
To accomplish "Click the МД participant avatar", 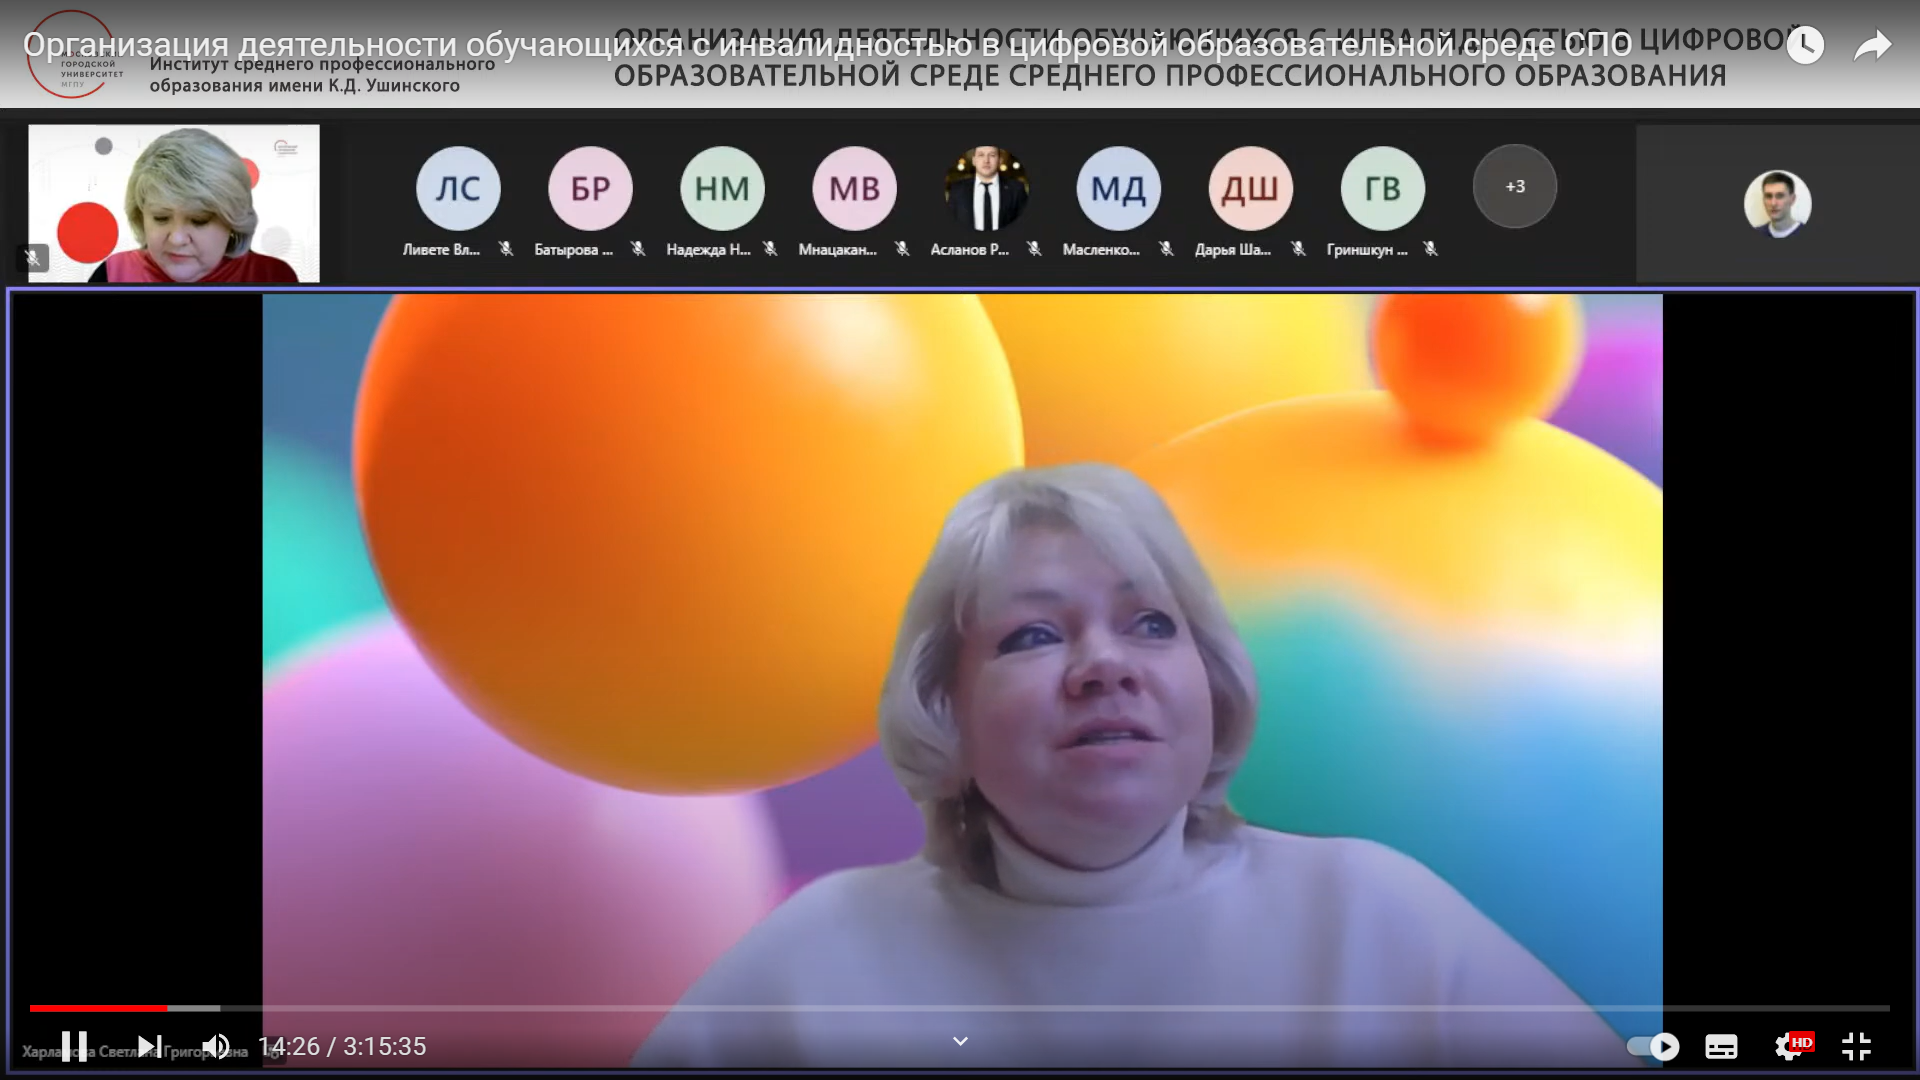I will [1118, 188].
